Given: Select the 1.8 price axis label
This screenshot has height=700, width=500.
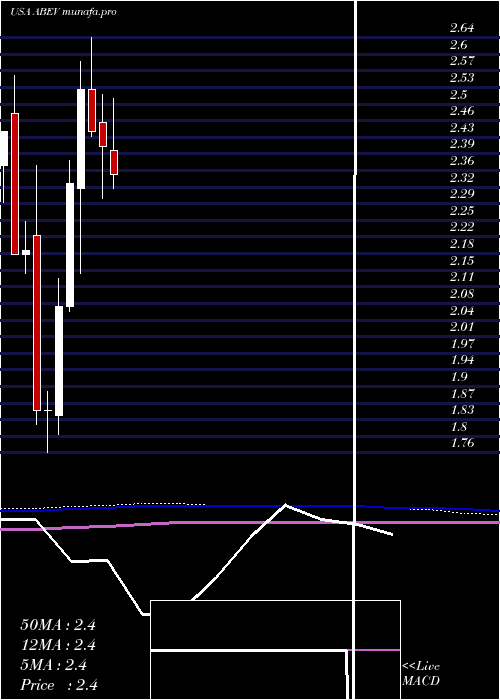Looking at the screenshot, I should click(x=458, y=427).
